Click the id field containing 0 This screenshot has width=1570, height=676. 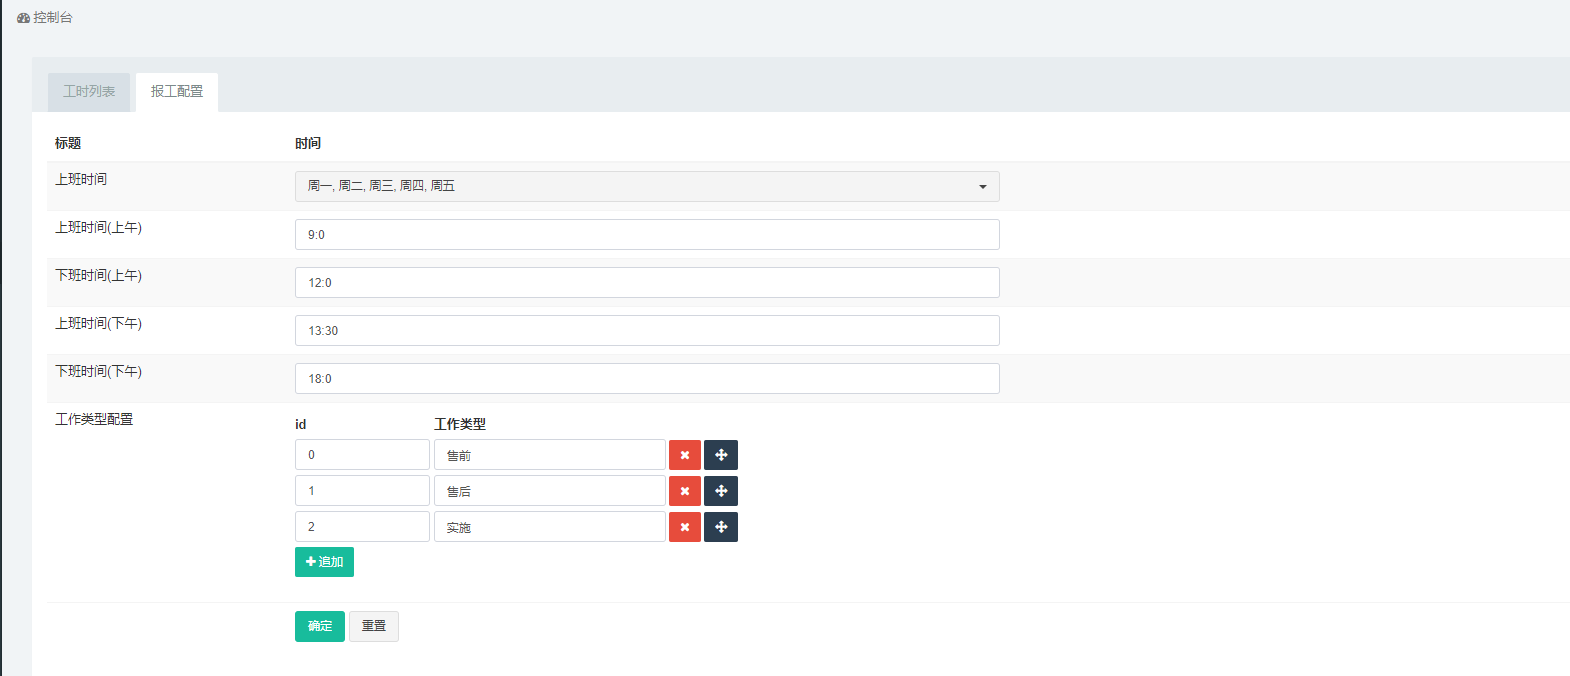click(x=362, y=455)
